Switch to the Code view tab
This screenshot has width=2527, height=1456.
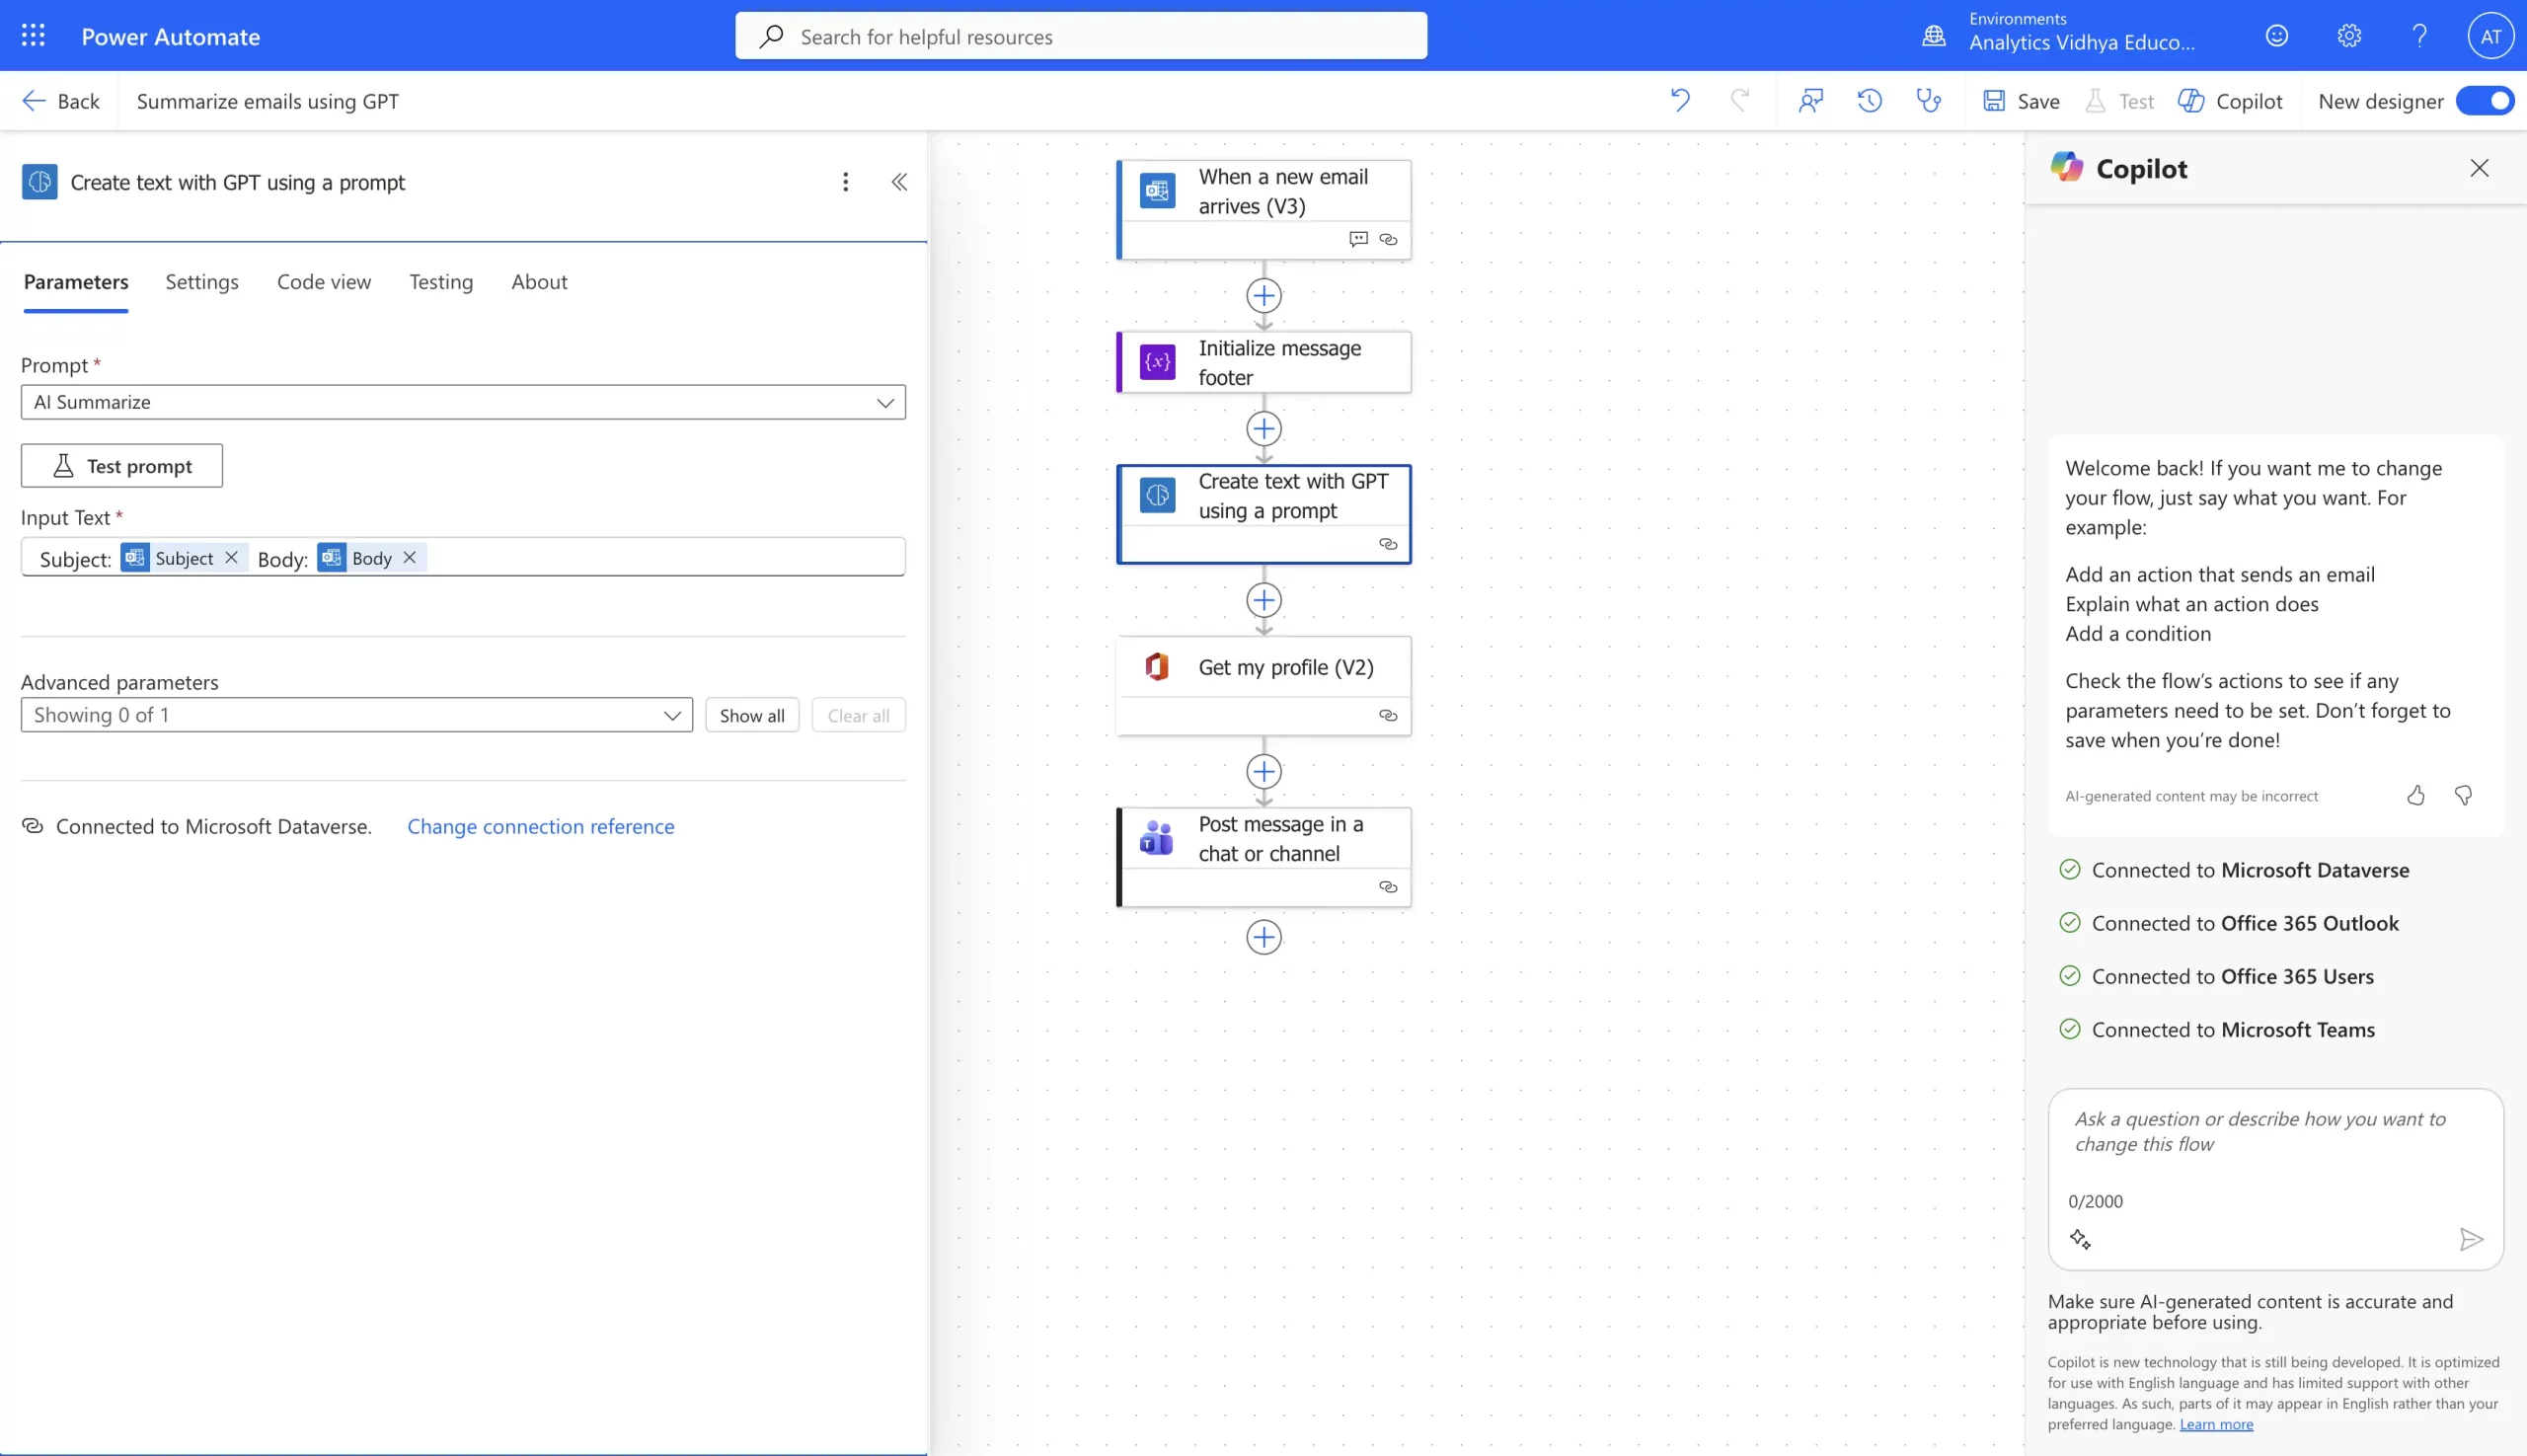click(x=323, y=281)
